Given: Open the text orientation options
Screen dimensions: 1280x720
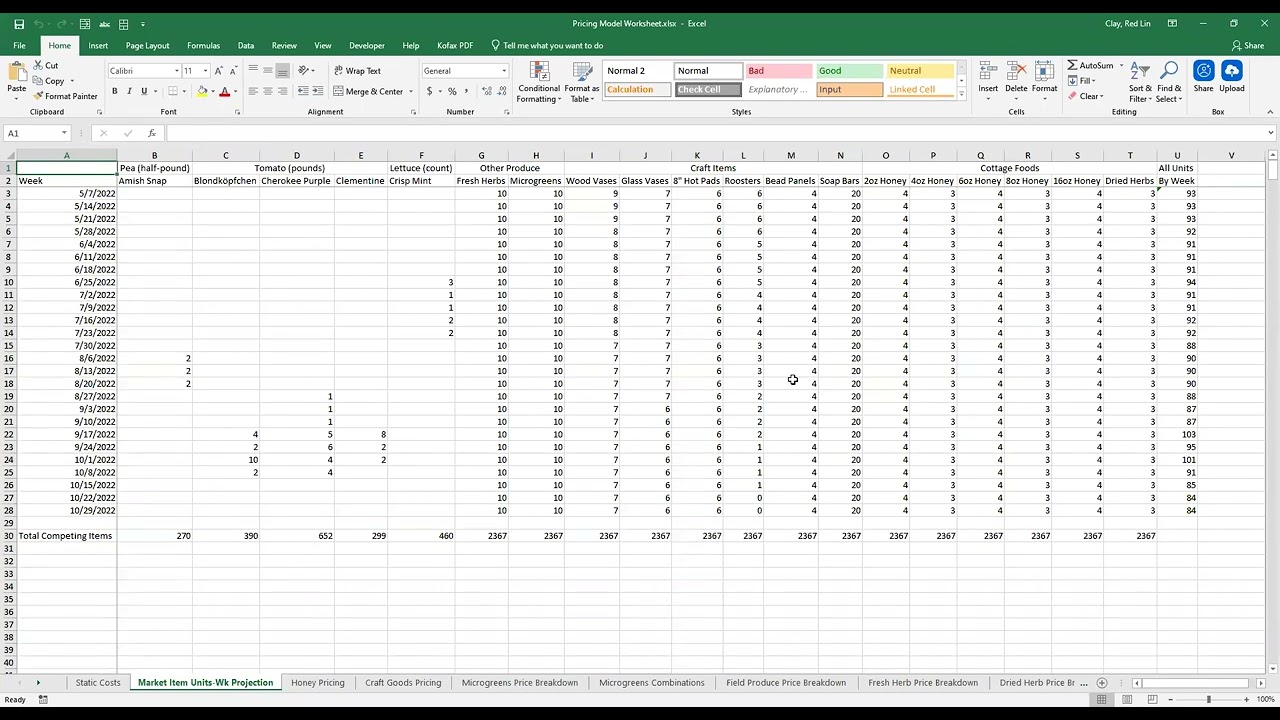Looking at the screenshot, I should 307,71.
